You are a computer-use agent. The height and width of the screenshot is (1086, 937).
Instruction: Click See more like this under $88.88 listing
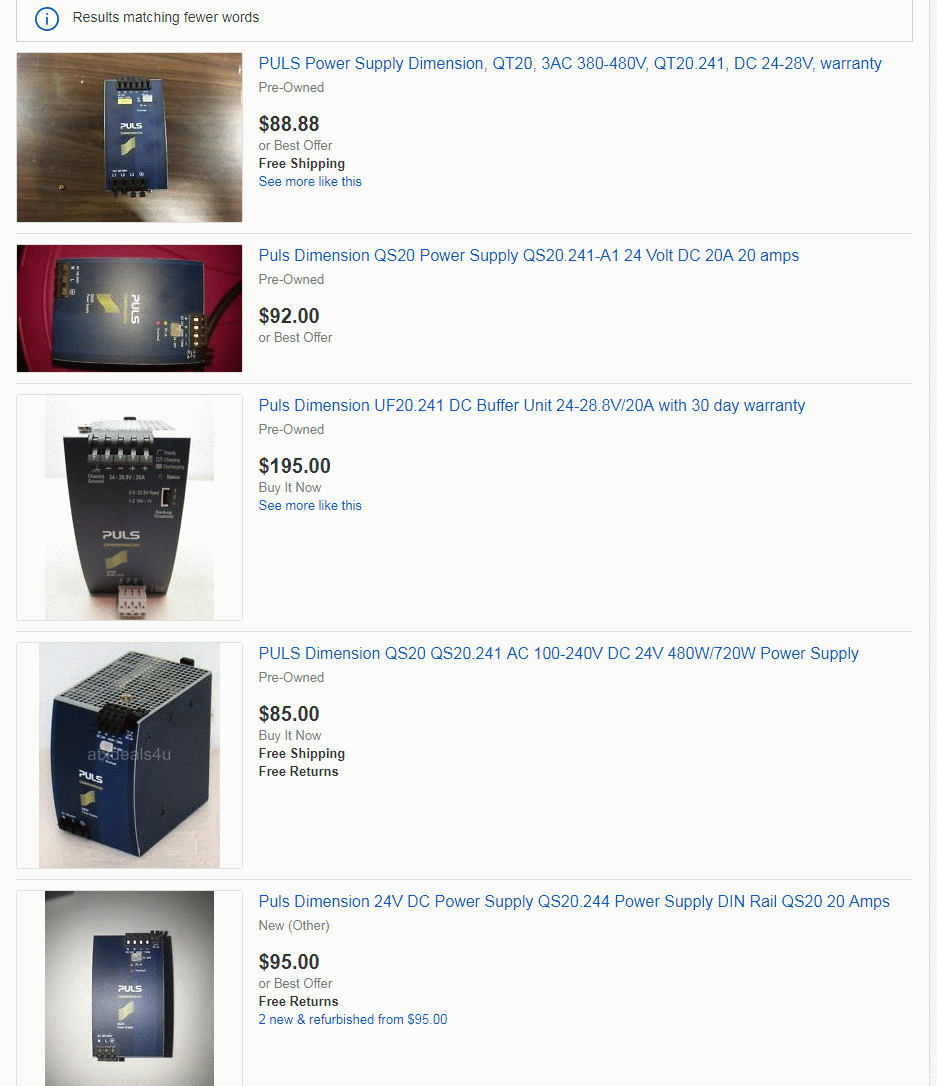(x=310, y=181)
